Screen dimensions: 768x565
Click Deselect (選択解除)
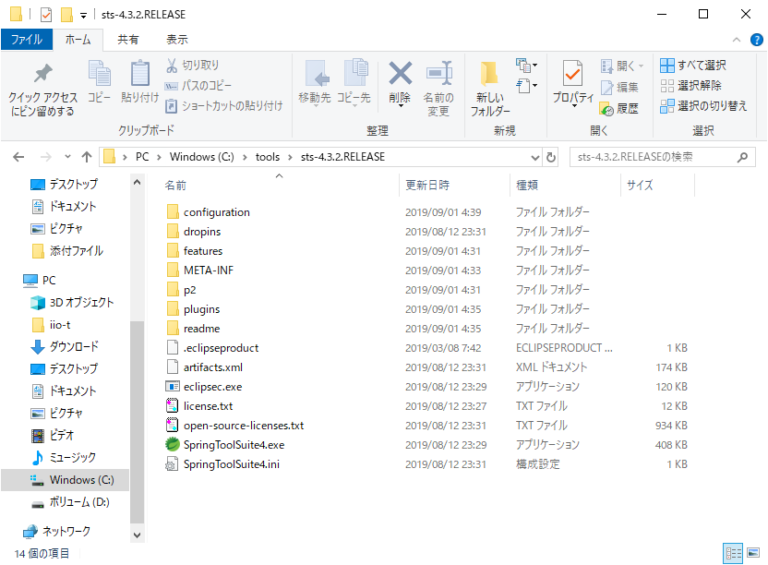point(691,86)
